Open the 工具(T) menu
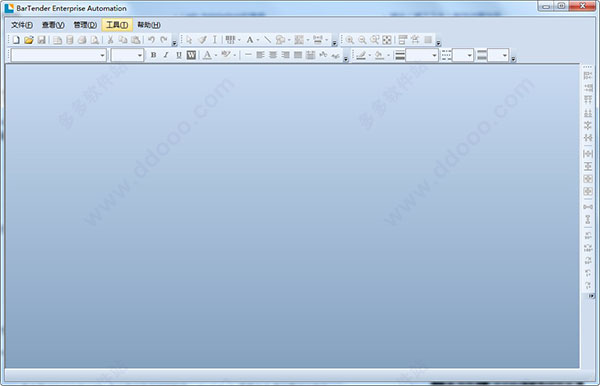Image resolution: width=600 pixels, height=386 pixels. (117, 25)
